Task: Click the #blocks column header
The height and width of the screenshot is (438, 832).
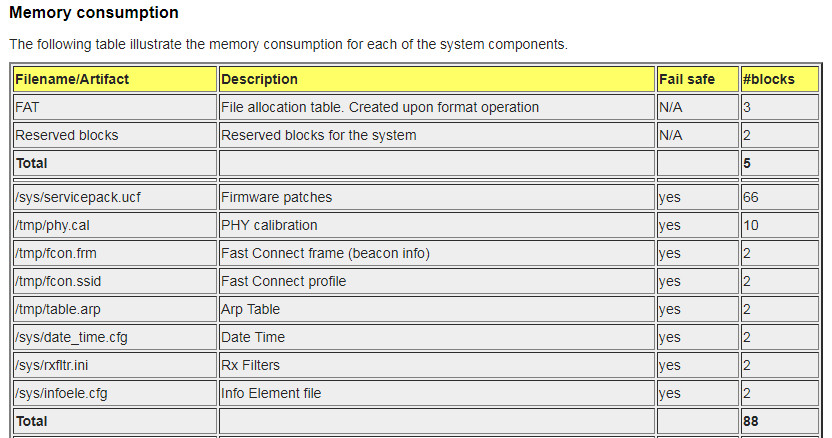Action: [768, 79]
